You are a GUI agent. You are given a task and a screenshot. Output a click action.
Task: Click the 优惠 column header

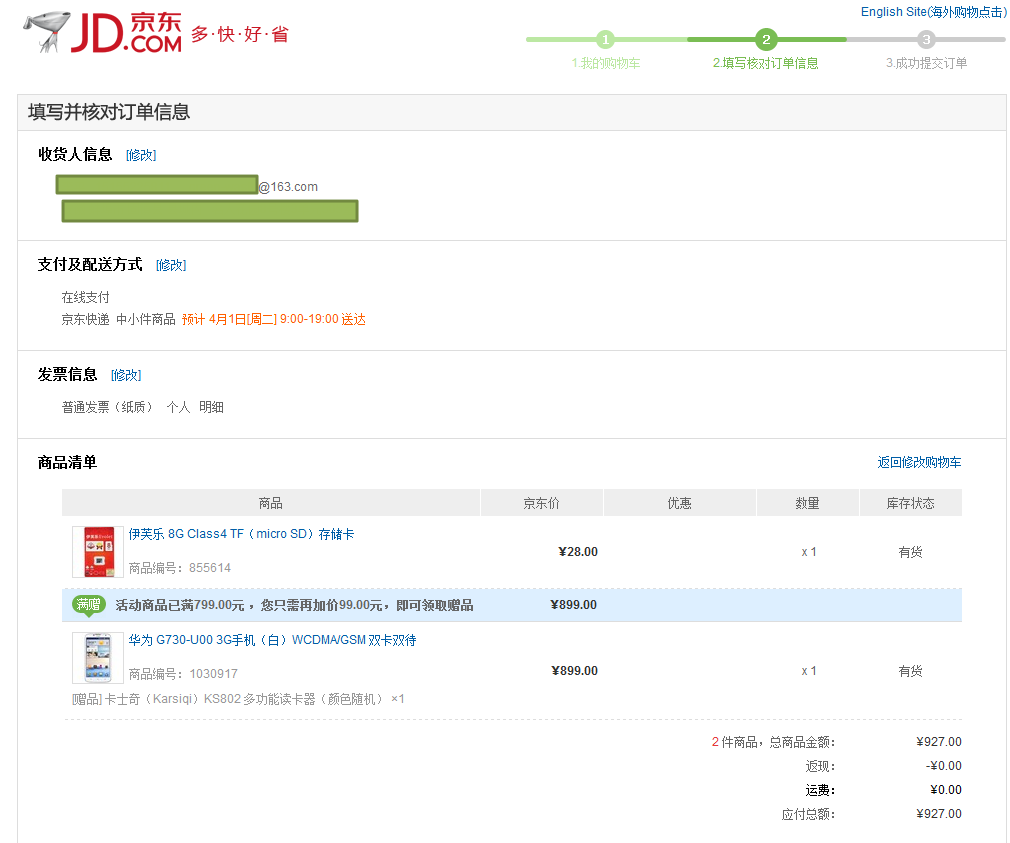(680, 503)
